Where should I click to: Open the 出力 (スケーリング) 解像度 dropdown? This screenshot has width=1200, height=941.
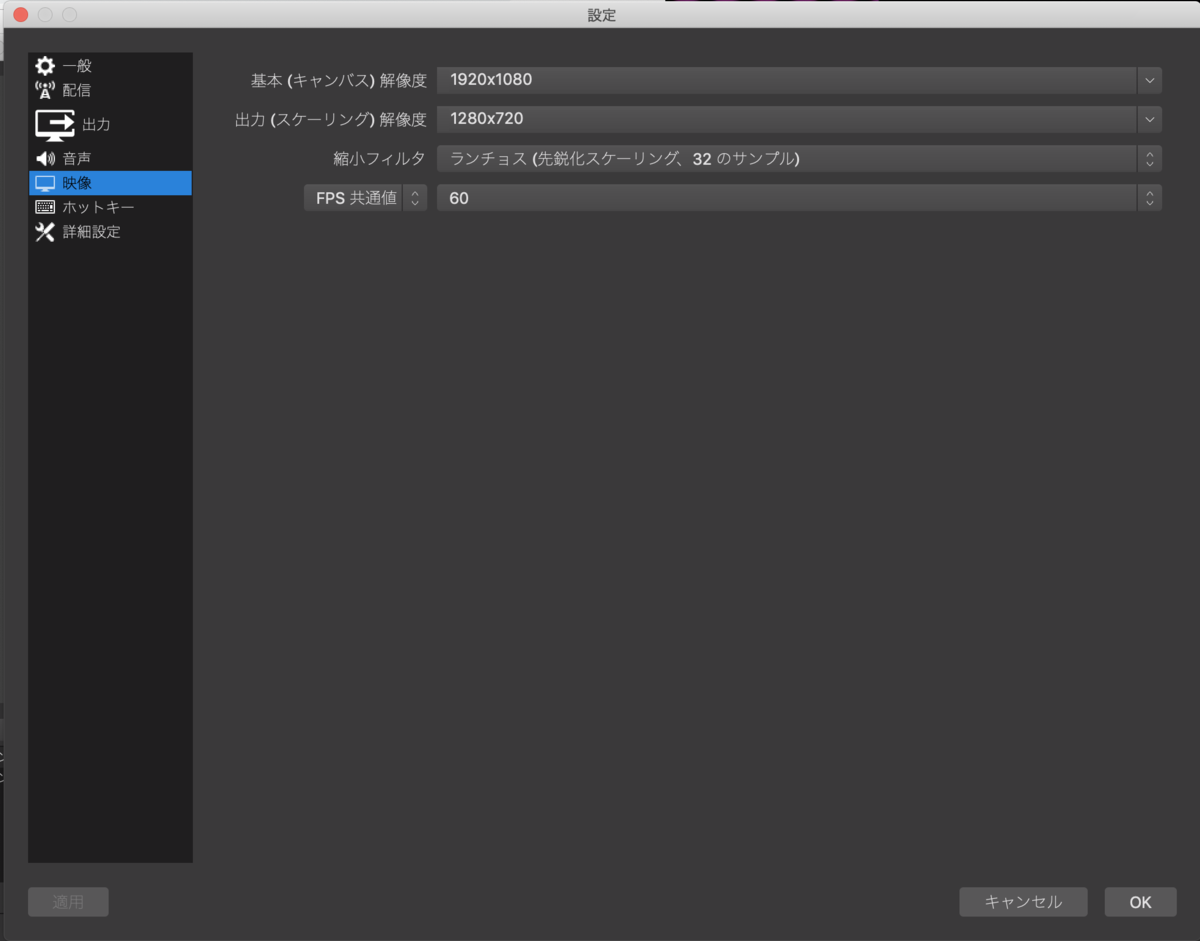[x=1147, y=119]
